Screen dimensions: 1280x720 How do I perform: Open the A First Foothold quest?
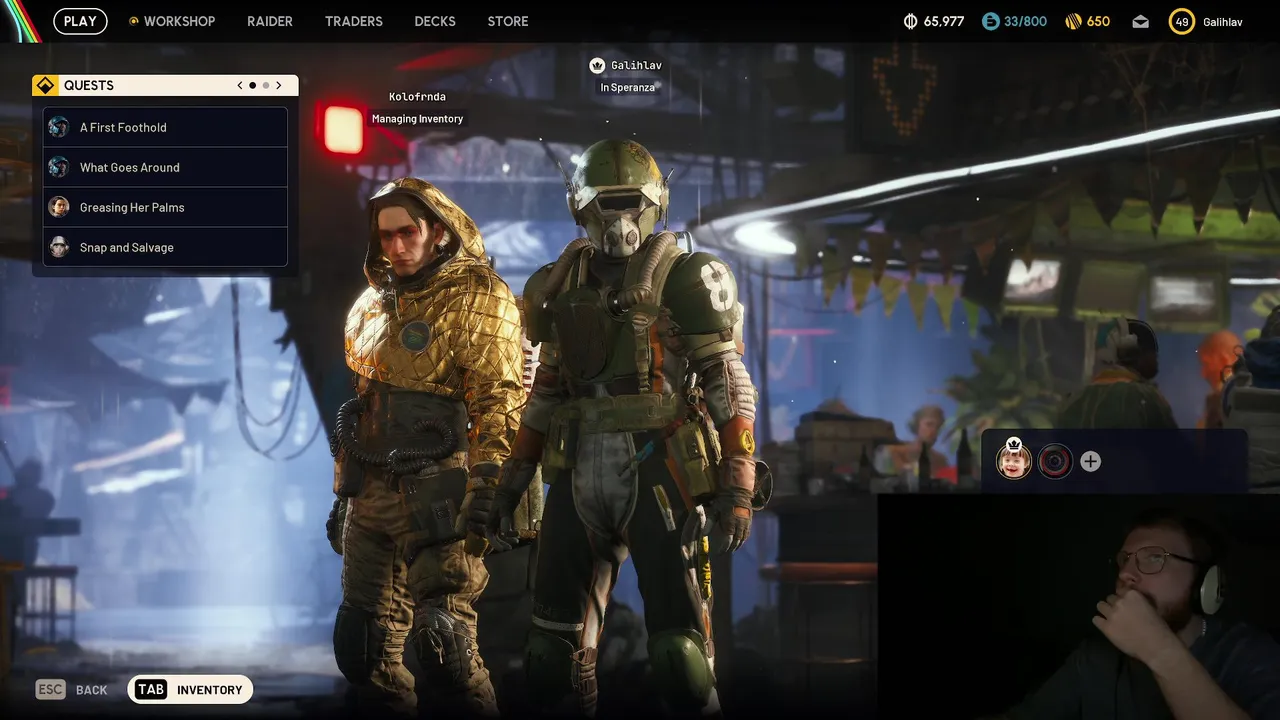[x=165, y=127]
